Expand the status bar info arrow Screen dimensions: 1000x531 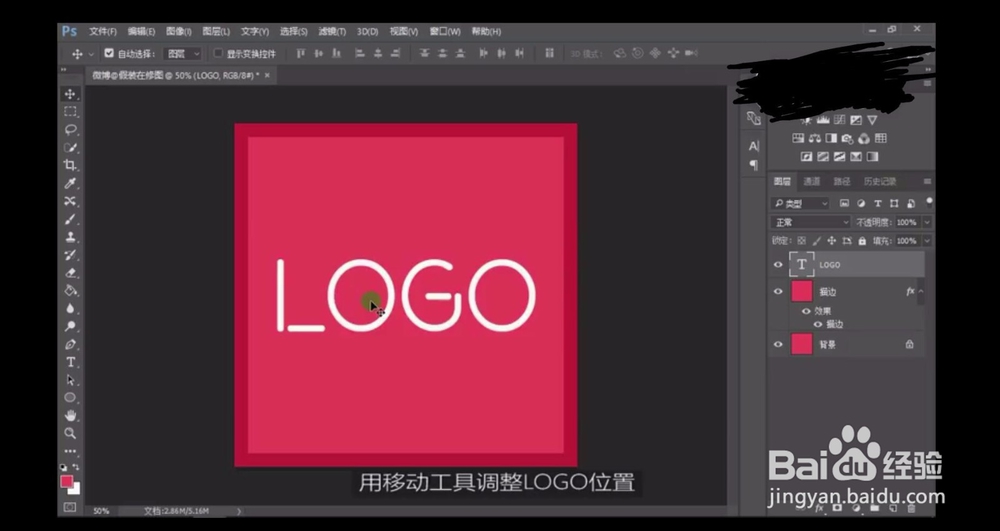click(x=239, y=511)
